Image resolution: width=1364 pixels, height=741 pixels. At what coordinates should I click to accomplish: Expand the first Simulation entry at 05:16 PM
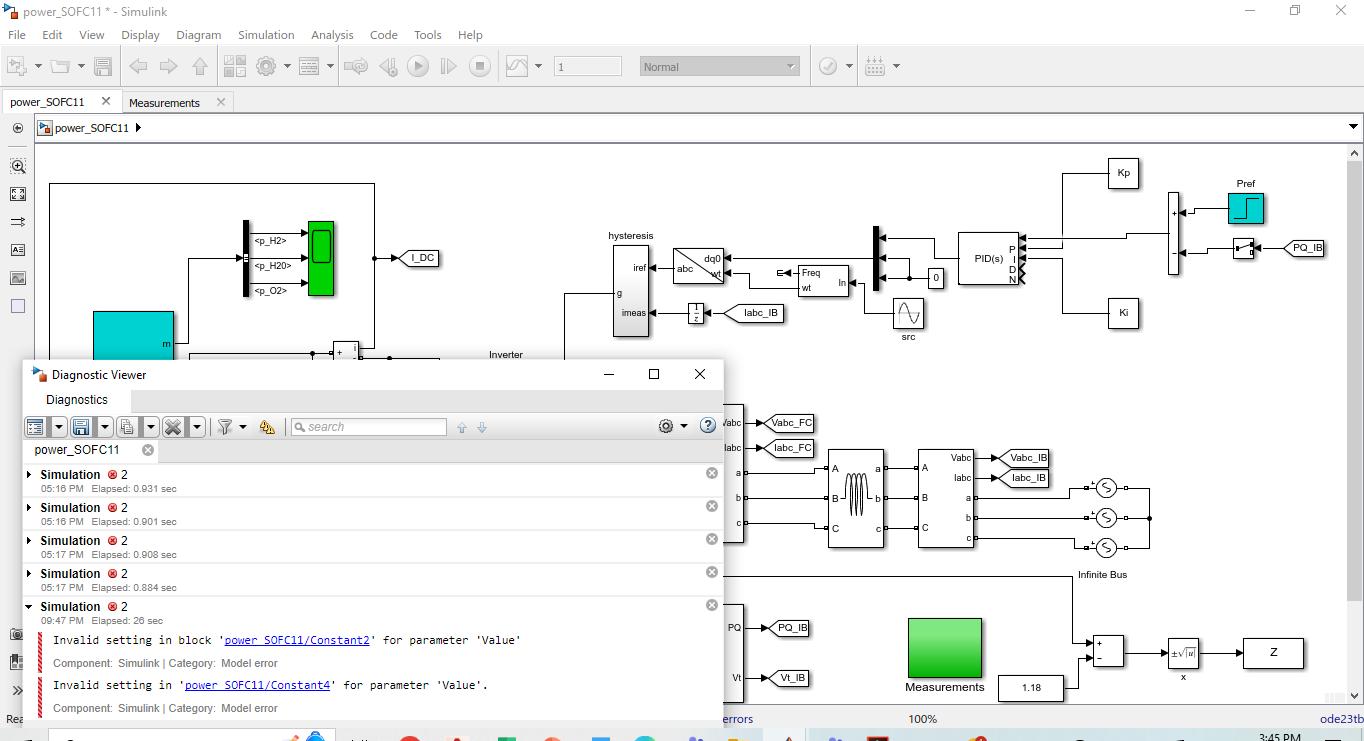click(x=28, y=474)
